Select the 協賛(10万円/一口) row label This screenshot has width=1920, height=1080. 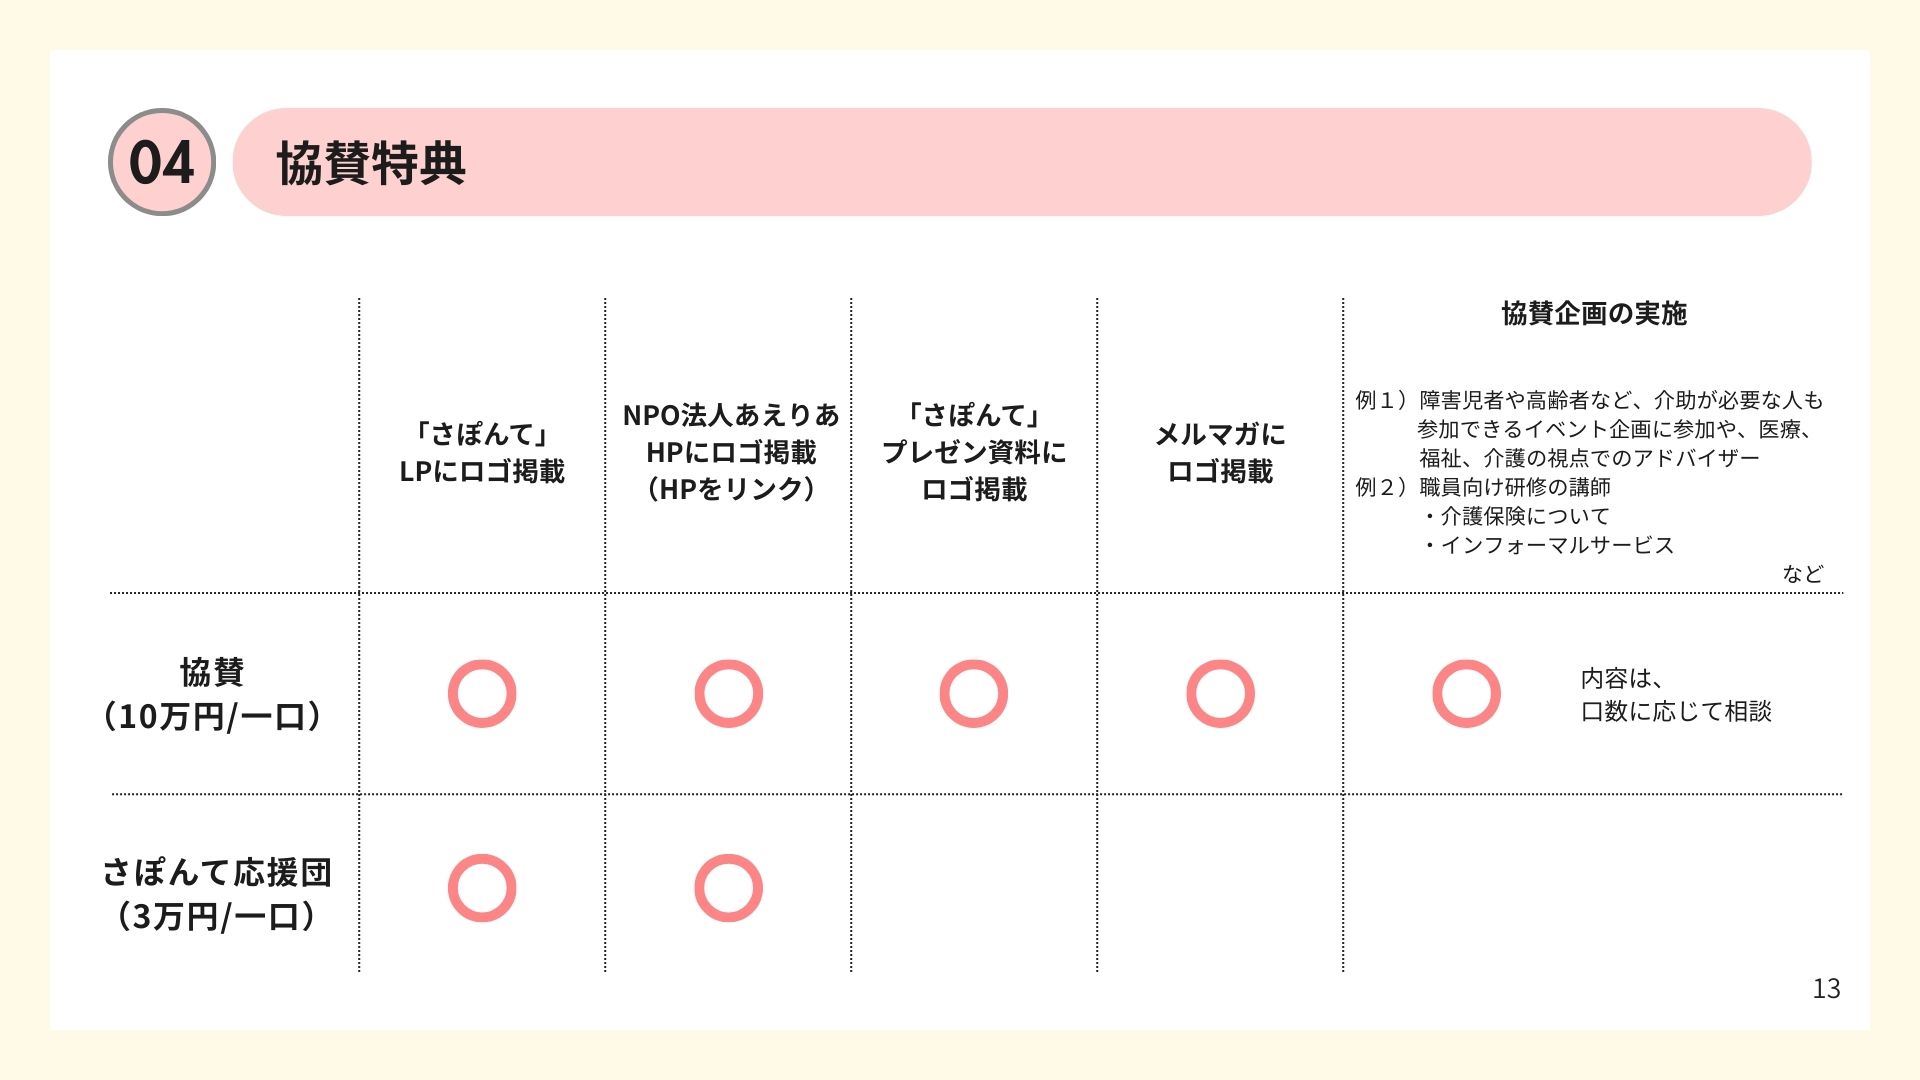coord(212,694)
